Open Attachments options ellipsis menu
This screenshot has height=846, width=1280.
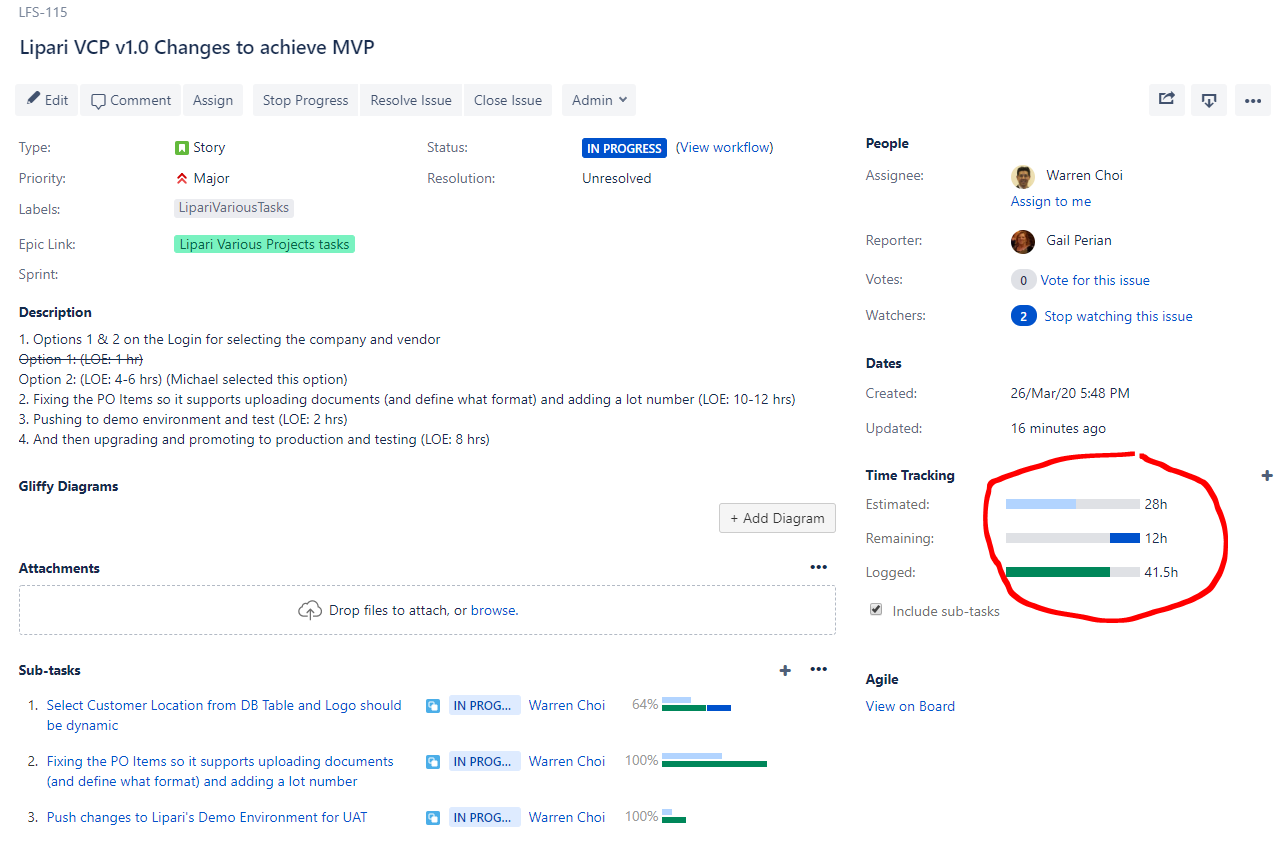[819, 567]
